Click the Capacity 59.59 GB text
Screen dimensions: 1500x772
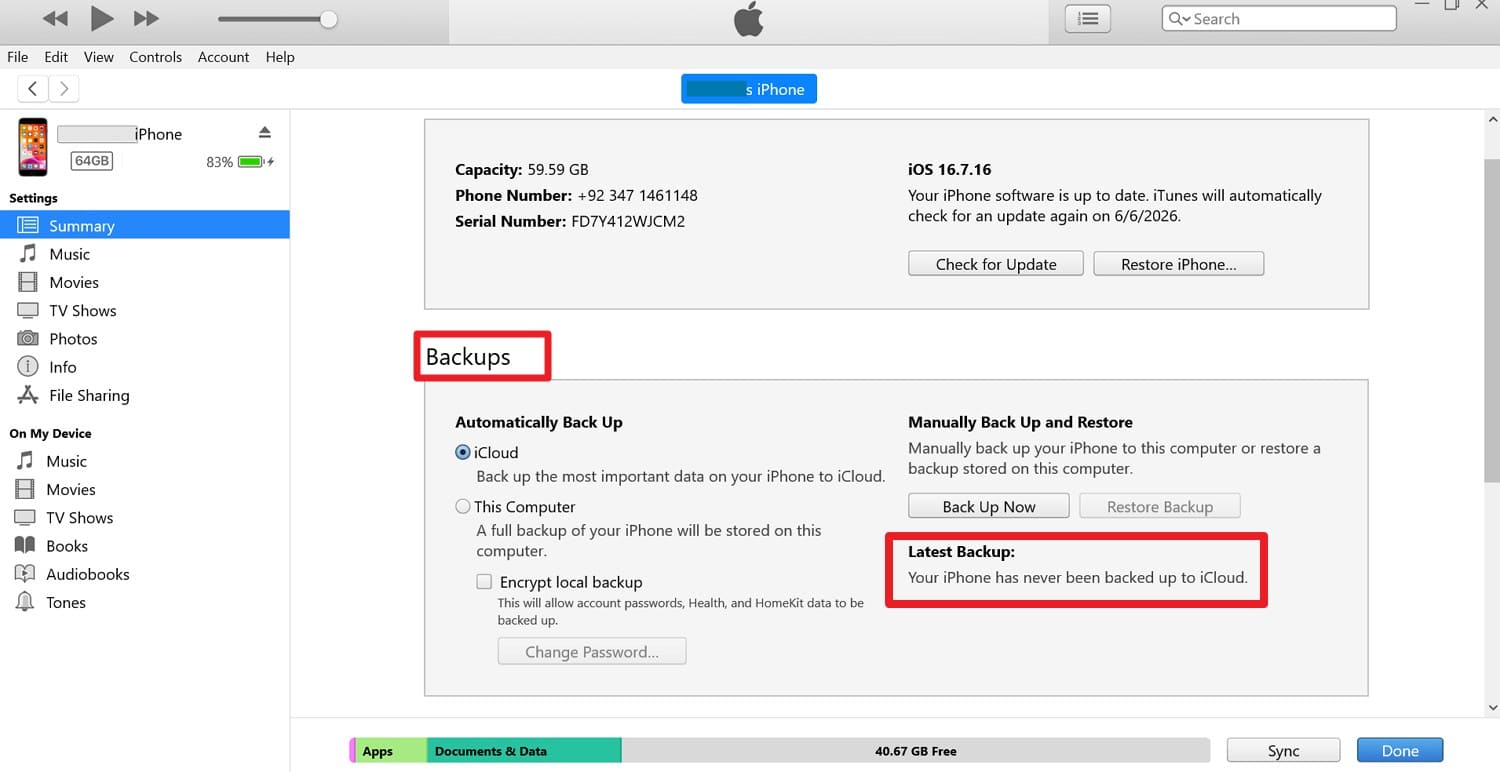pyautogui.click(x=522, y=170)
